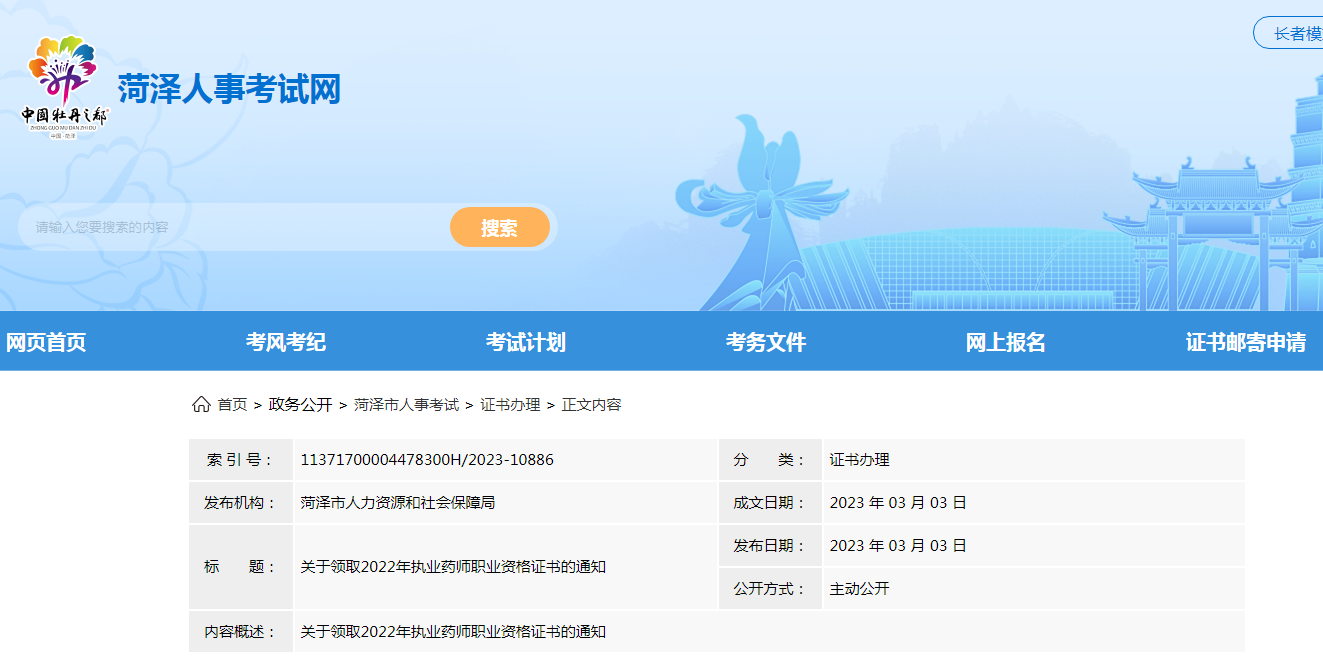Image resolution: width=1323 pixels, height=658 pixels.
Task: Click the 证书办理 link in the breadcrumb
Action: [510, 404]
